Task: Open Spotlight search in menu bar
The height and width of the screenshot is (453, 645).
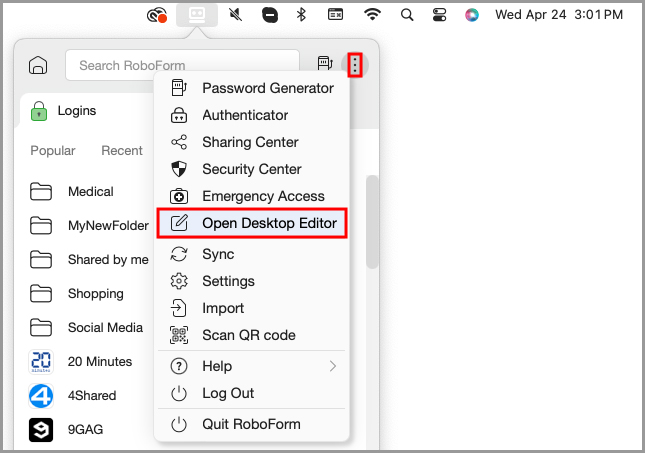Action: click(x=407, y=15)
